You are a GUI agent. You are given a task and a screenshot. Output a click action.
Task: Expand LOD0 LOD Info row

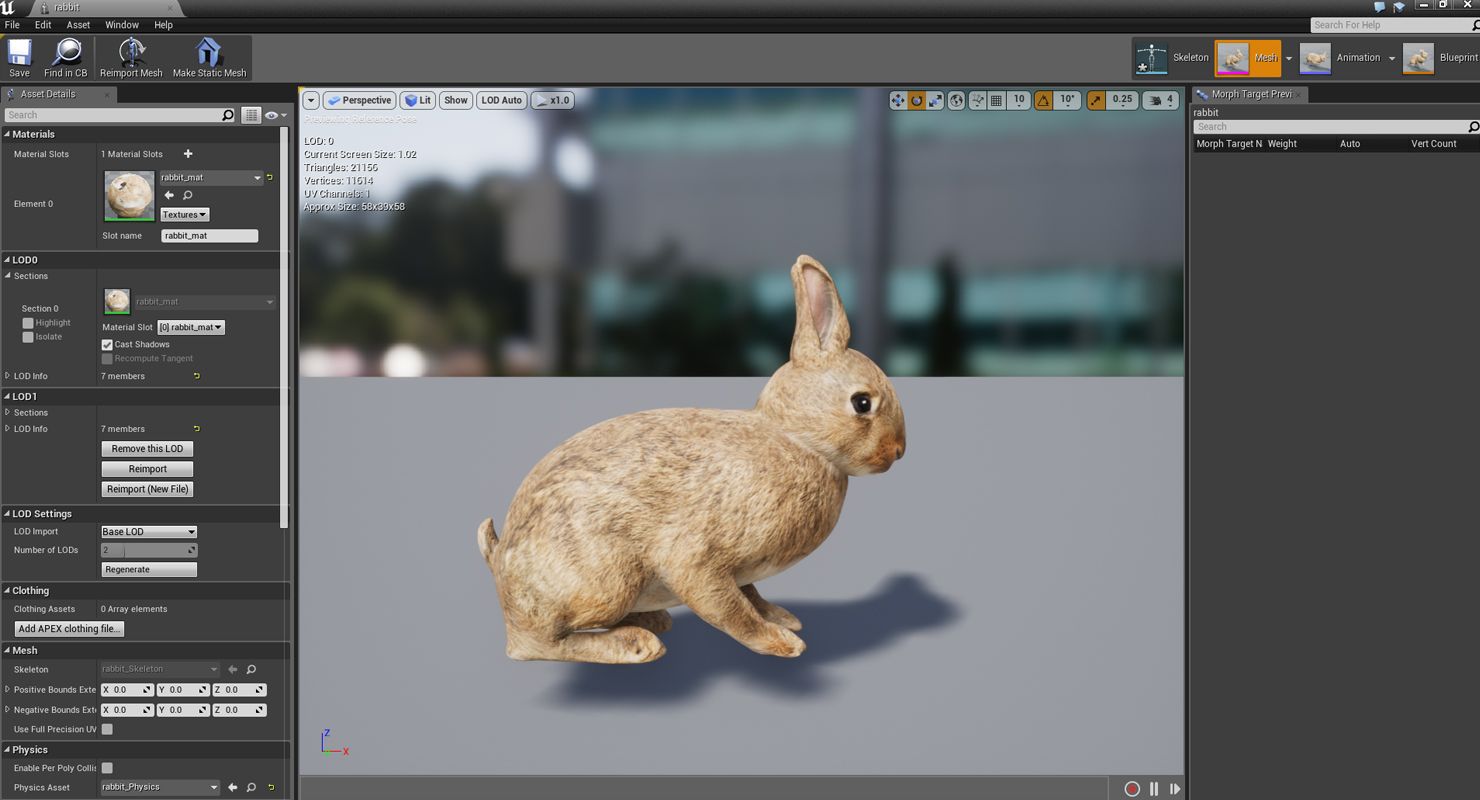pos(8,376)
